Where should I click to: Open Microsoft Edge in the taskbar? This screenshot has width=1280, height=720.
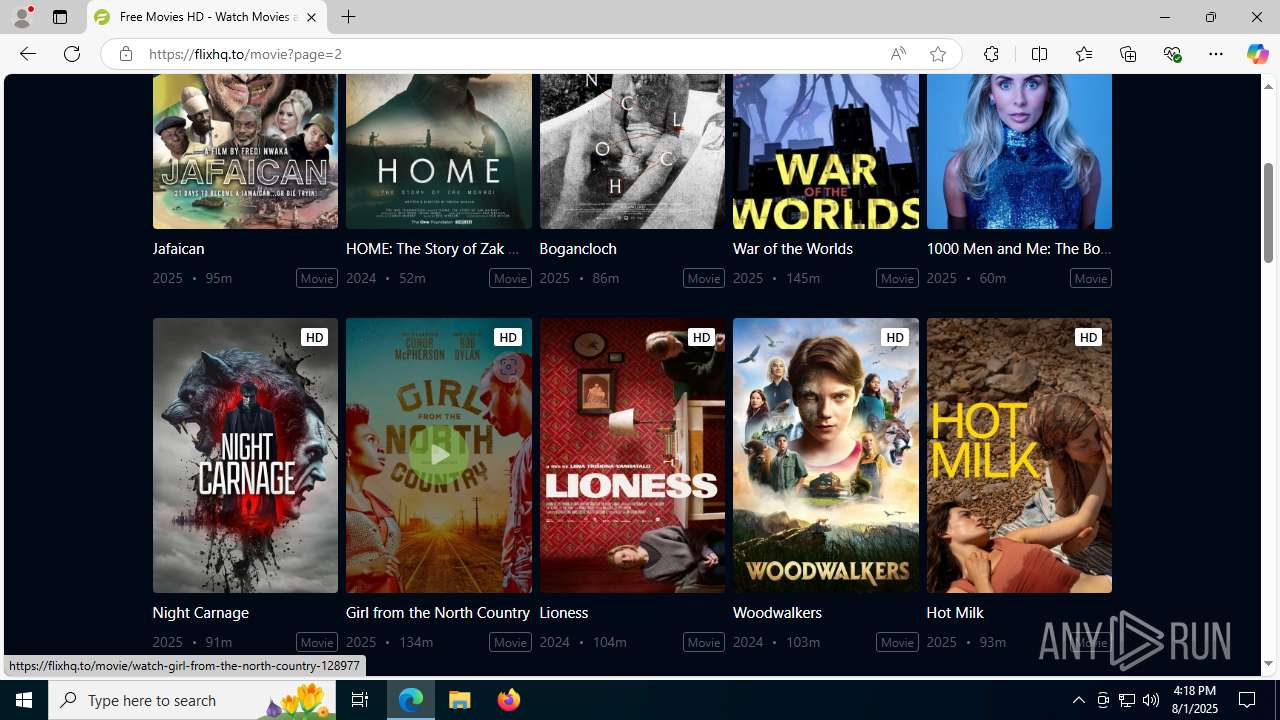click(x=411, y=700)
